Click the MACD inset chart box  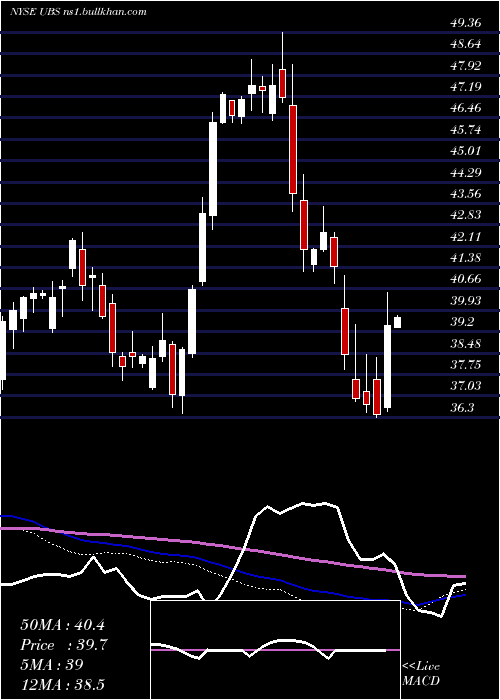point(275,650)
